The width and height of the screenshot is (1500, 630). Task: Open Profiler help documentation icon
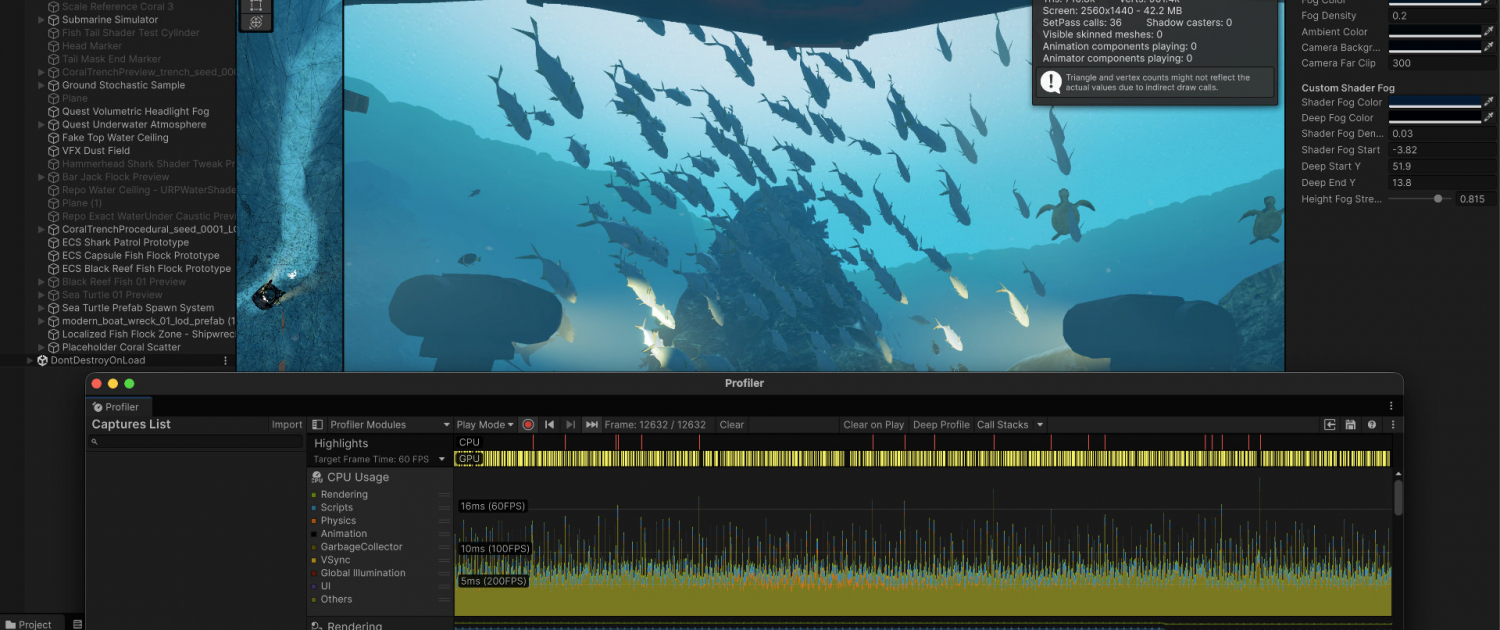[x=1372, y=425]
